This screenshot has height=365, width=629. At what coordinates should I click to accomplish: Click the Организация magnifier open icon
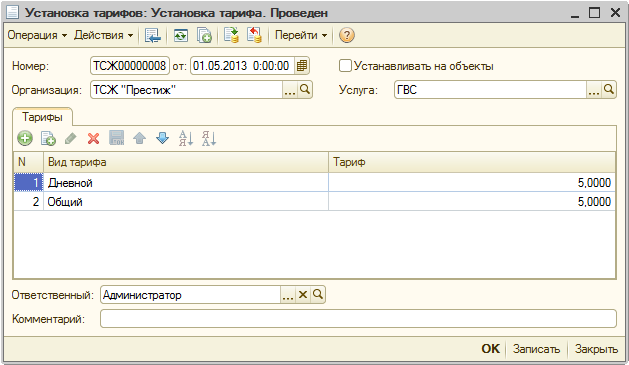(x=305, y=90)
